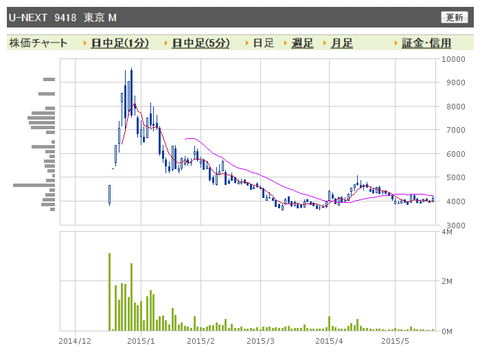The height and width of the screenshot is (363, 480).
Task: Click the 2015/4 date axis label
Action: click(x=329, y=341)
